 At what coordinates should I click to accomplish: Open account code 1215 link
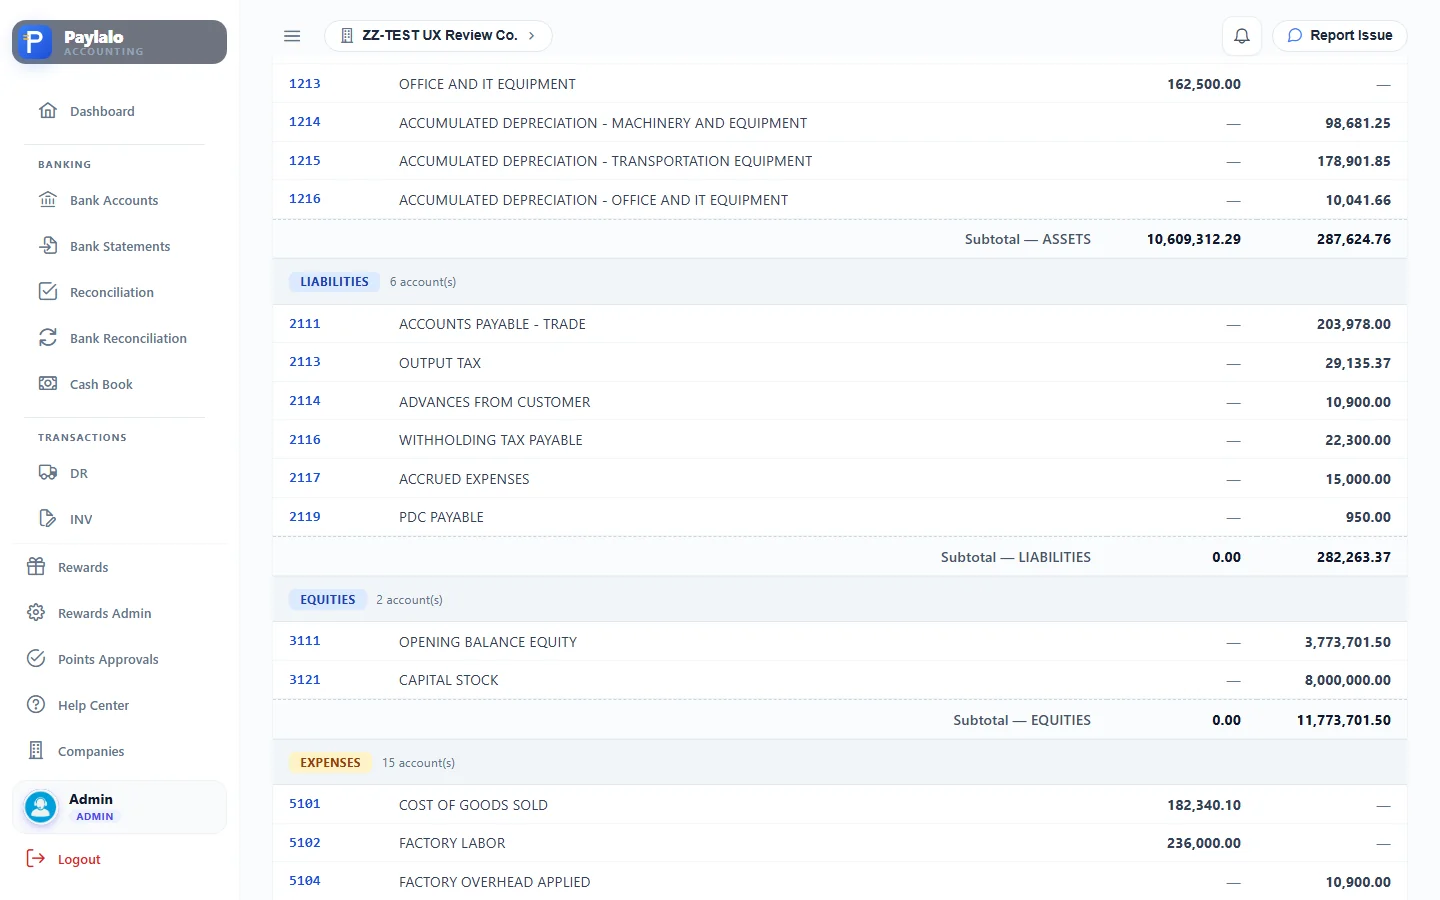pyautogui.click(x=305, y=161)
